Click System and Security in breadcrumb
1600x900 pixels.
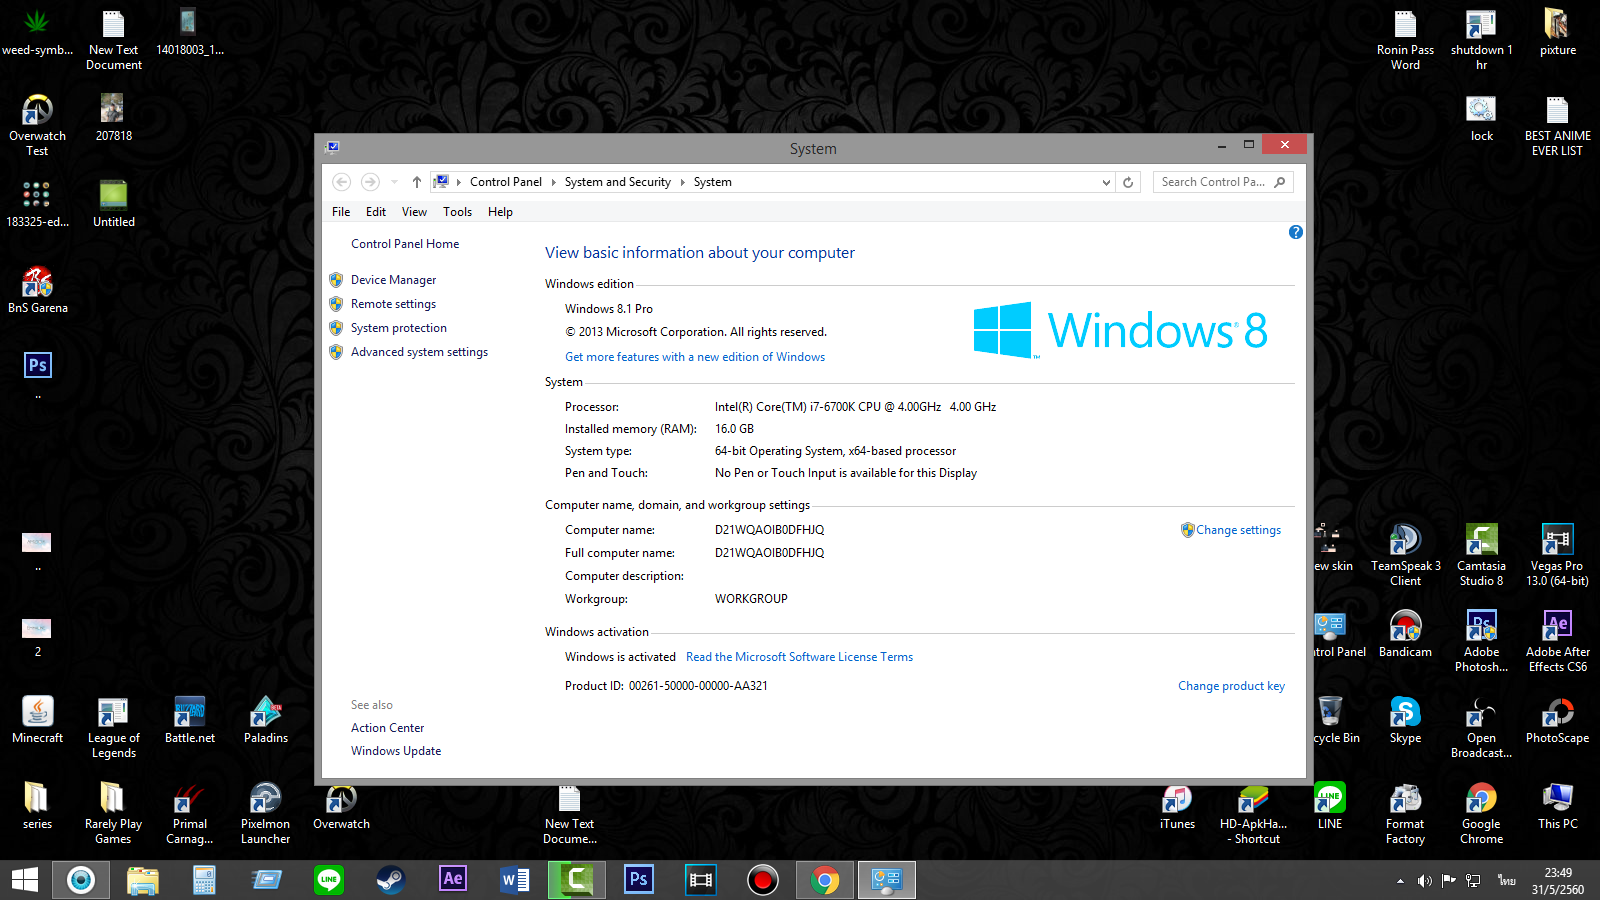[x=617, y=182]
